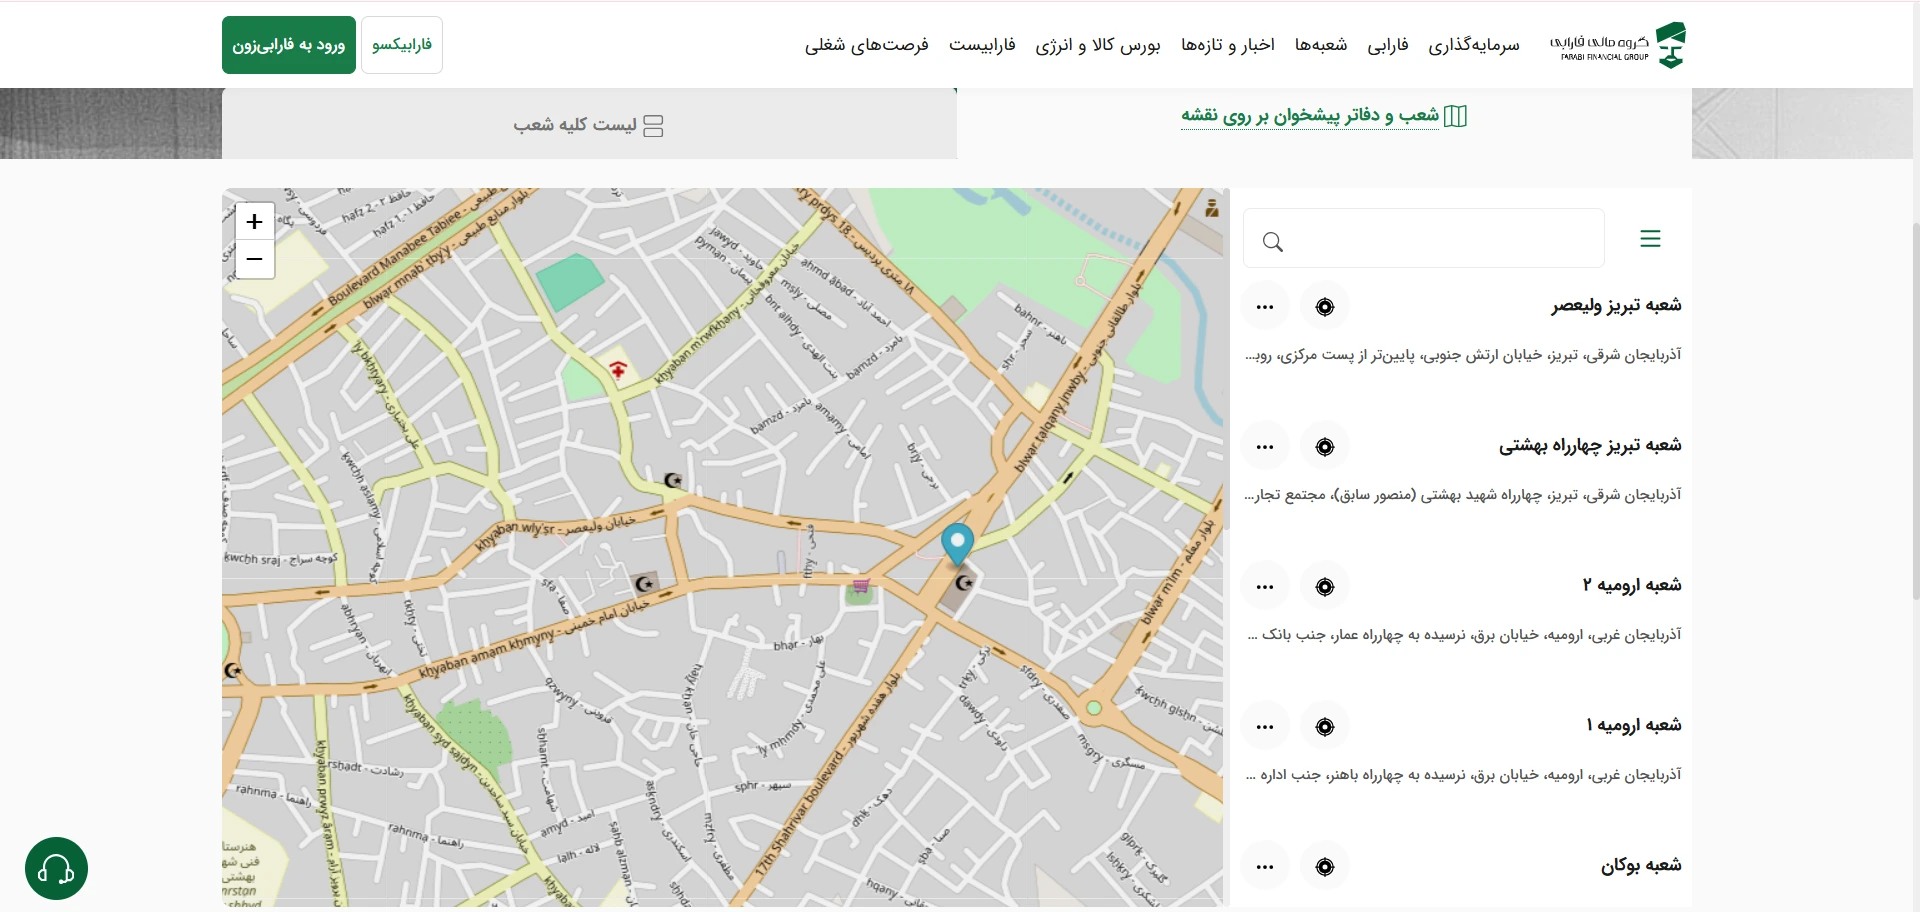
Task: Locate شعبه تبریز چهارراه بهشتی on map
Action: click(x=1325, y=446)
